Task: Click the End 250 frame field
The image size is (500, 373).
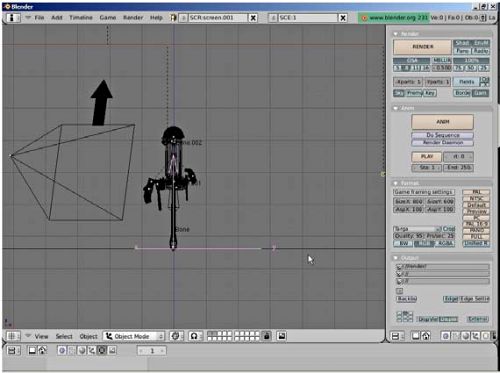Action: click(x=459, y=167)
